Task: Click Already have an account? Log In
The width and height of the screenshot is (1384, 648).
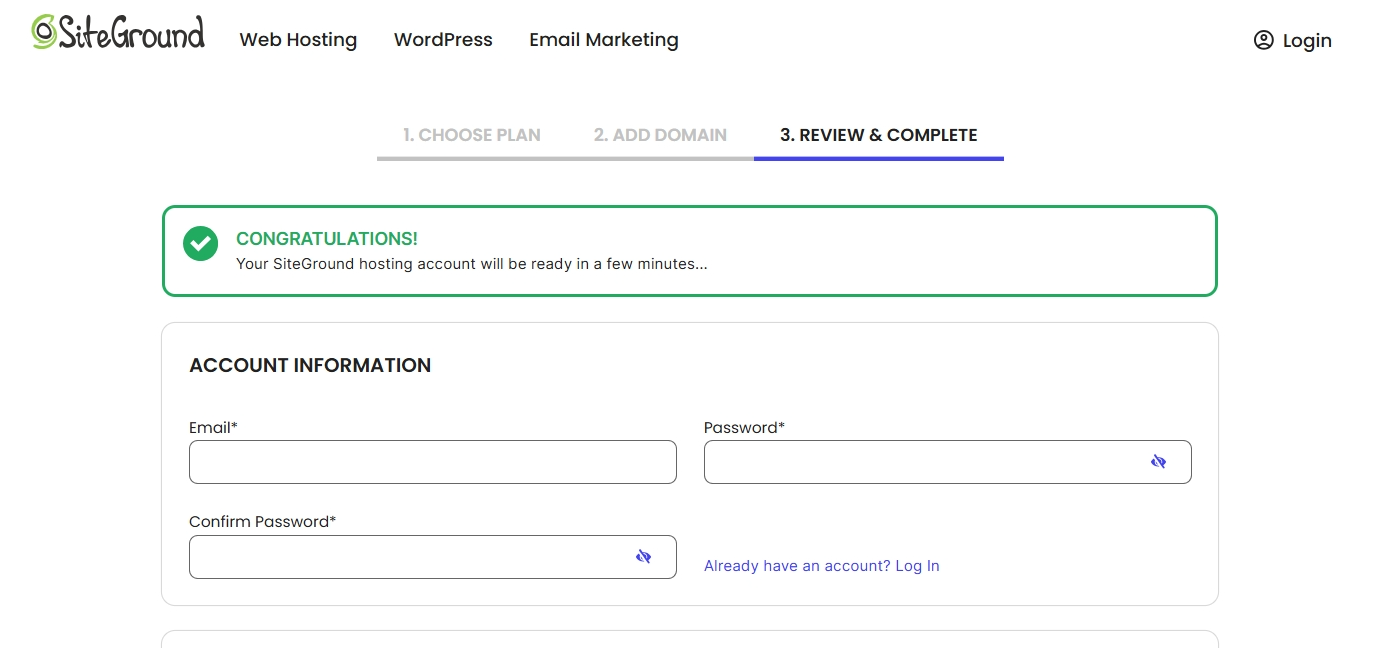Action: (x=822, y=566)
